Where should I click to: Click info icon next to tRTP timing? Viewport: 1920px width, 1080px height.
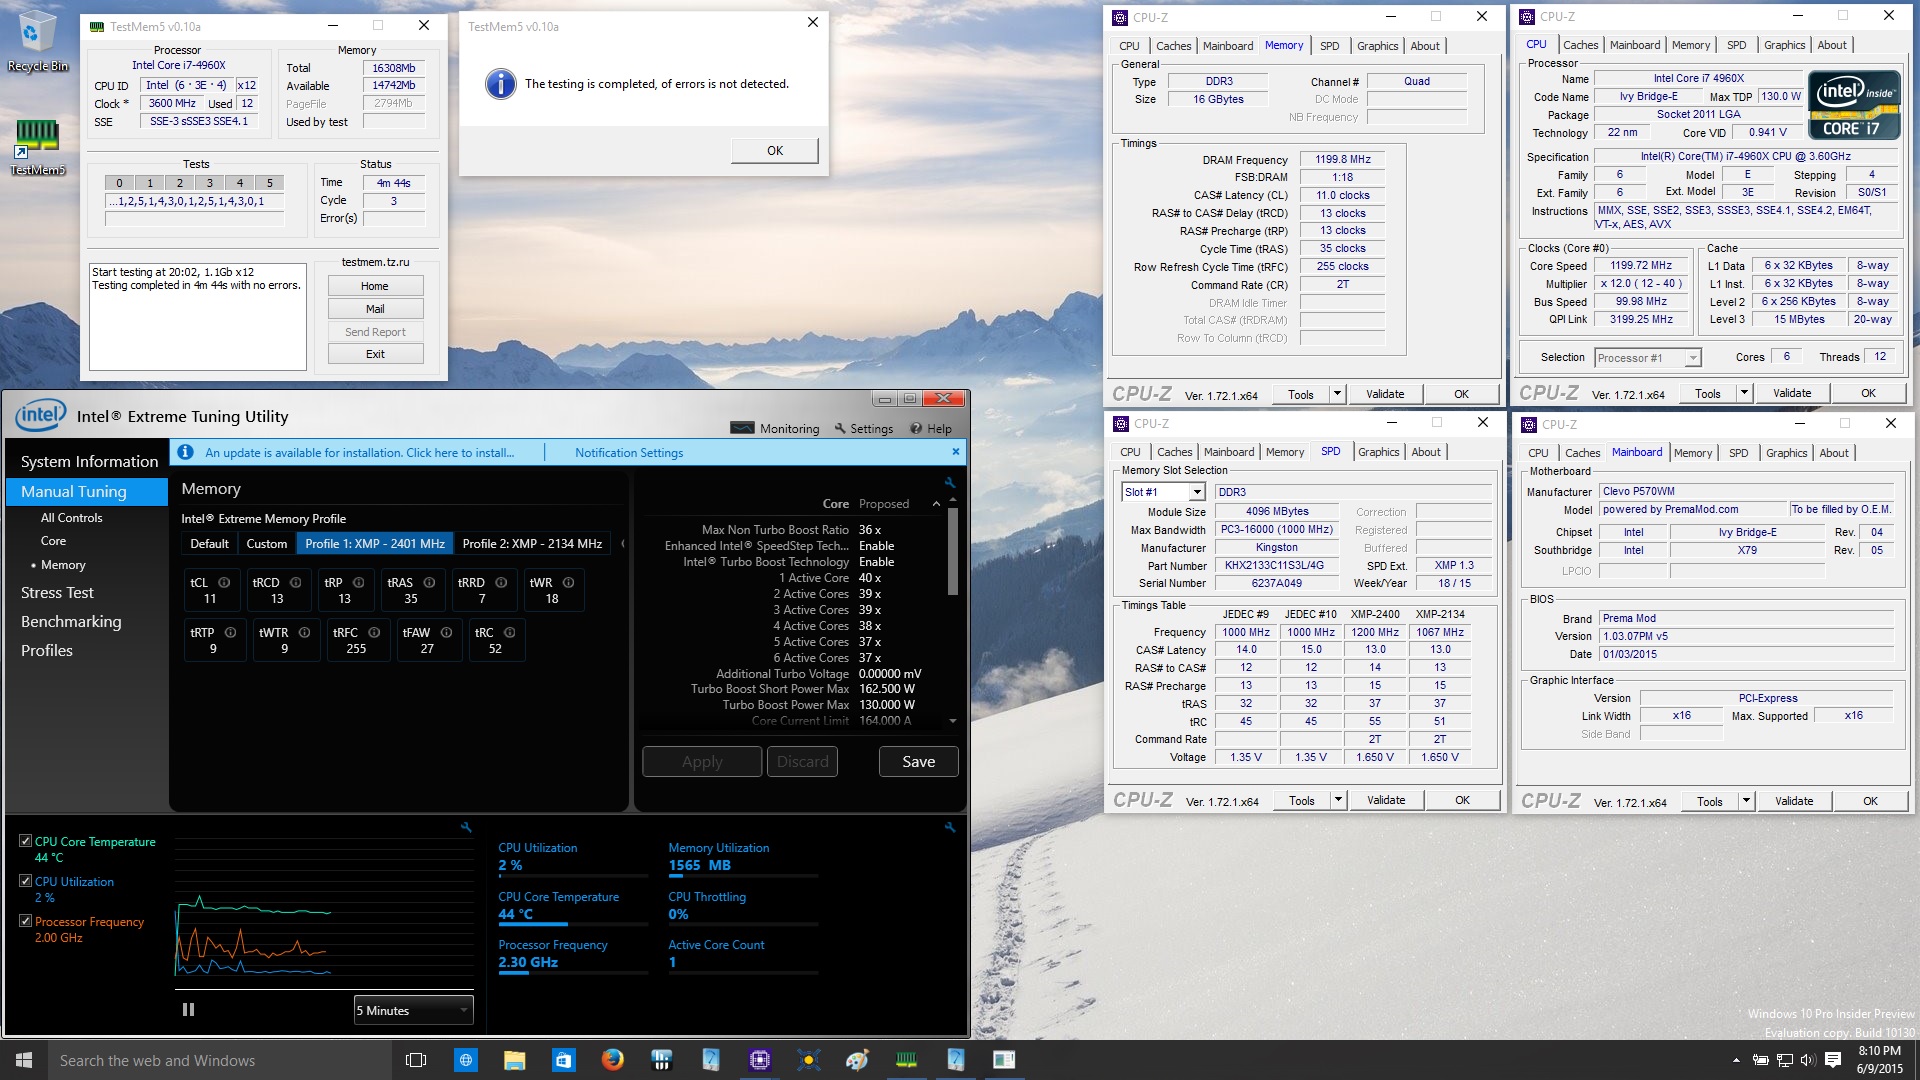(231, 632)
